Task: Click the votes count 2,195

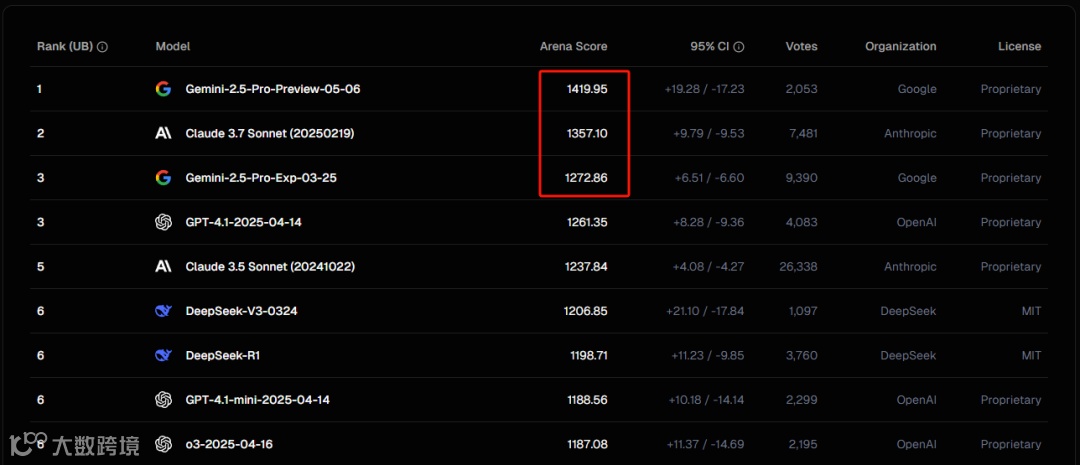Action: point(802,444)
